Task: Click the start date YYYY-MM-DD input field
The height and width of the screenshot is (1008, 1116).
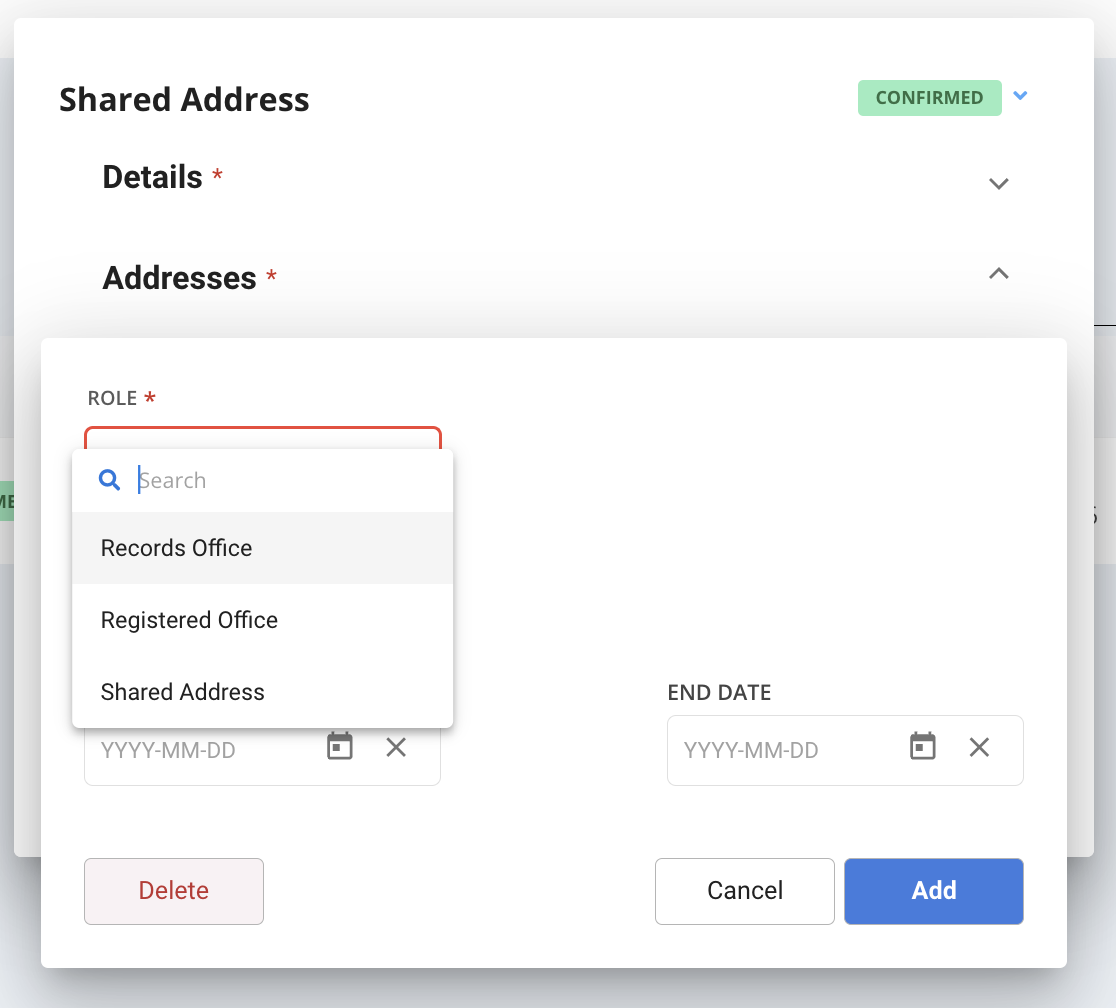Action: 190,749
